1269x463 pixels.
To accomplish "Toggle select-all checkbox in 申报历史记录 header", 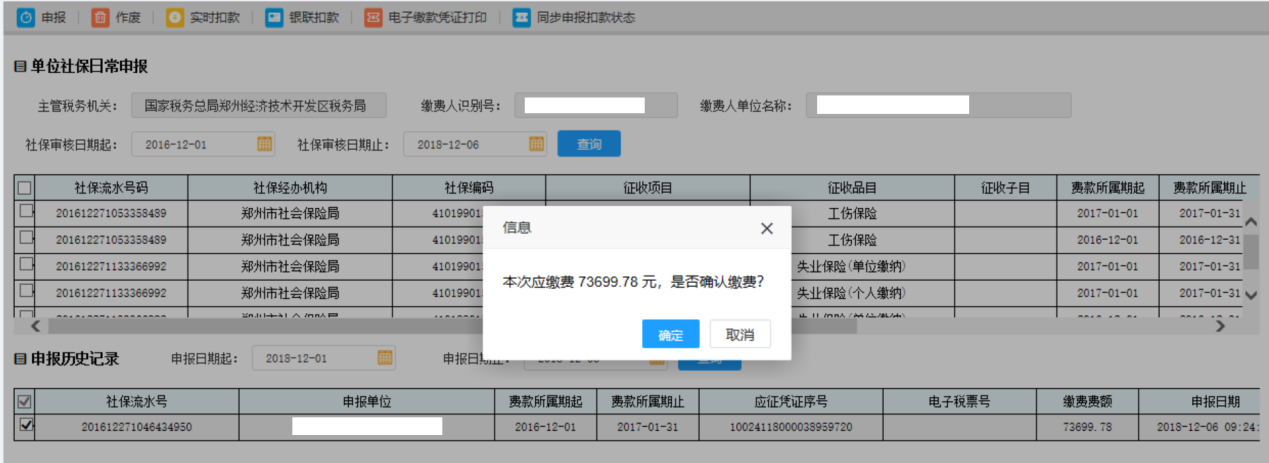I will [26, 401].
